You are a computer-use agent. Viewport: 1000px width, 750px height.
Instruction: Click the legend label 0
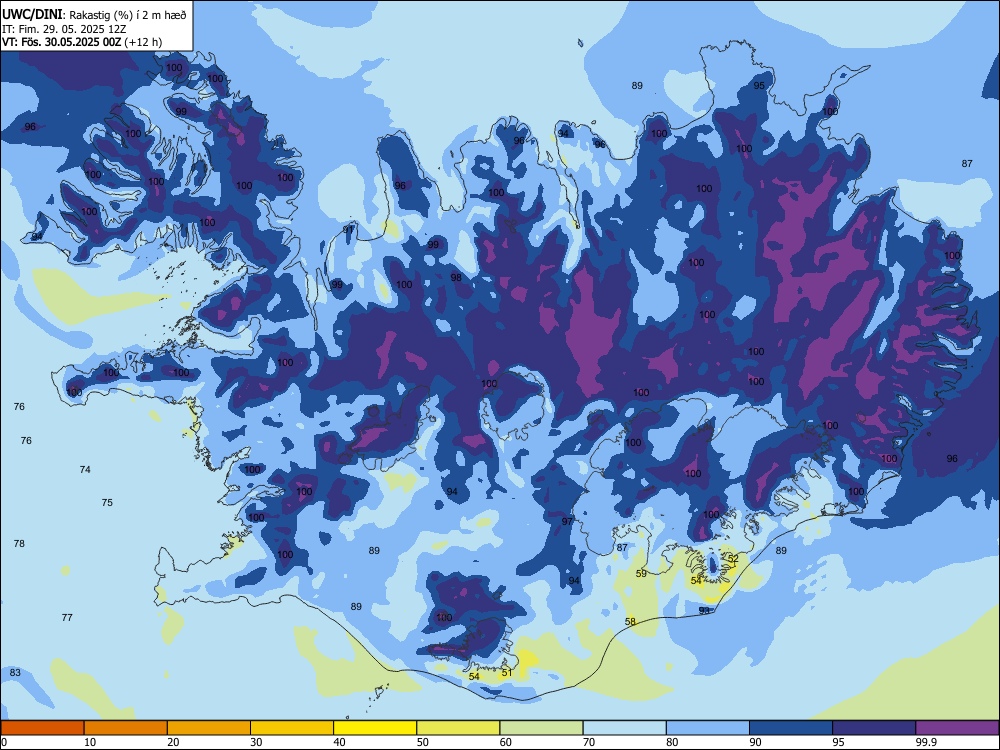point(4,742)
